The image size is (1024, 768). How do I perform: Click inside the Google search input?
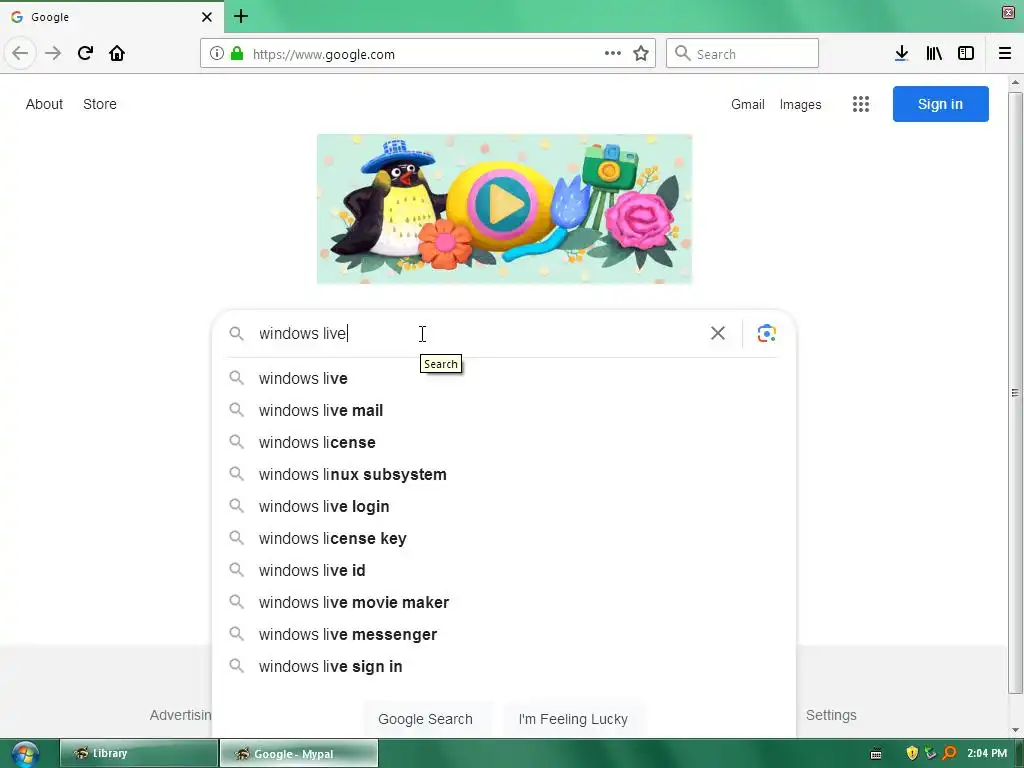(480, 333)
